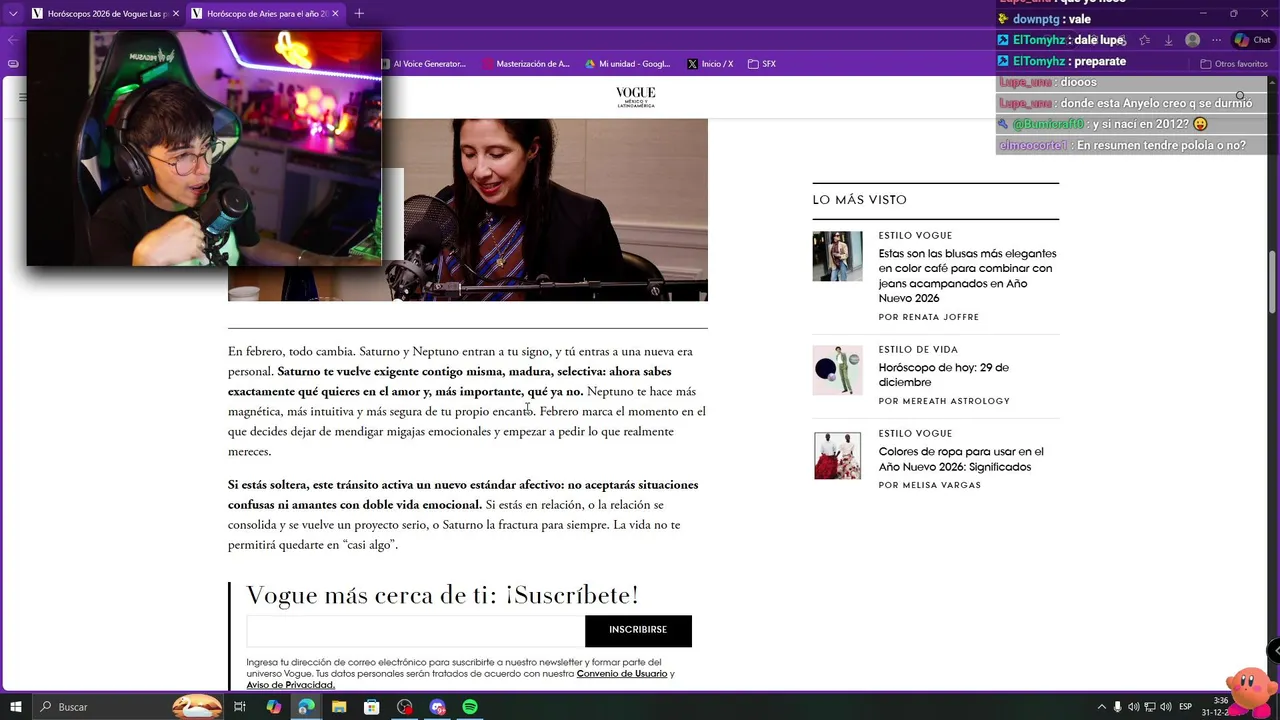Click the microphone tray icon

point(1118,707)
